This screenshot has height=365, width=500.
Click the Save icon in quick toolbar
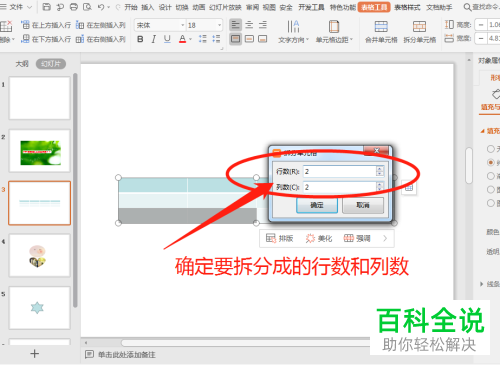pos(47,7)
